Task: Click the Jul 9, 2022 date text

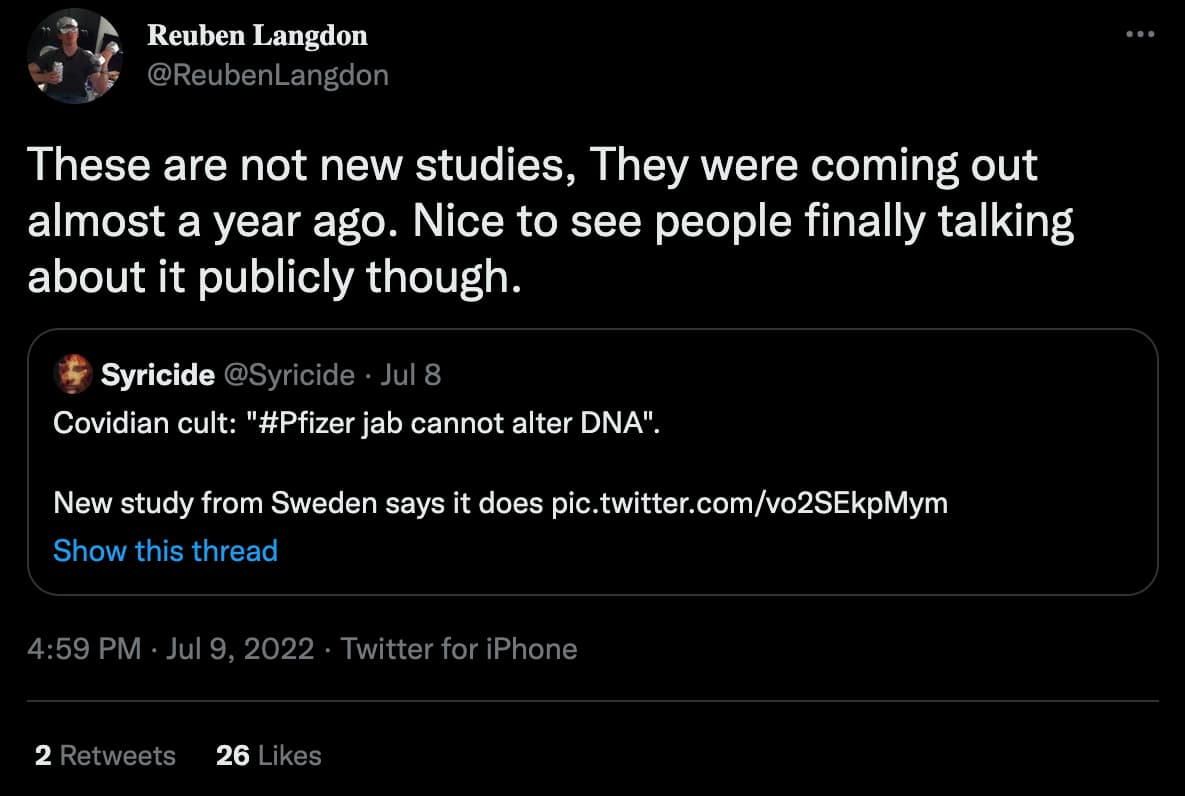Action: [x=240, y=649]
